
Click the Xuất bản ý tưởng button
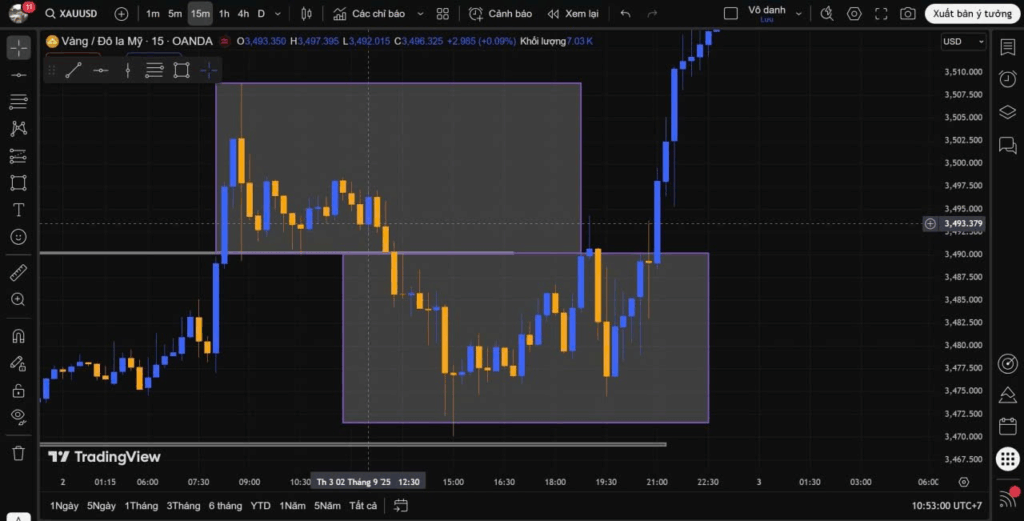pyautogui.click(x=972, y=14)
